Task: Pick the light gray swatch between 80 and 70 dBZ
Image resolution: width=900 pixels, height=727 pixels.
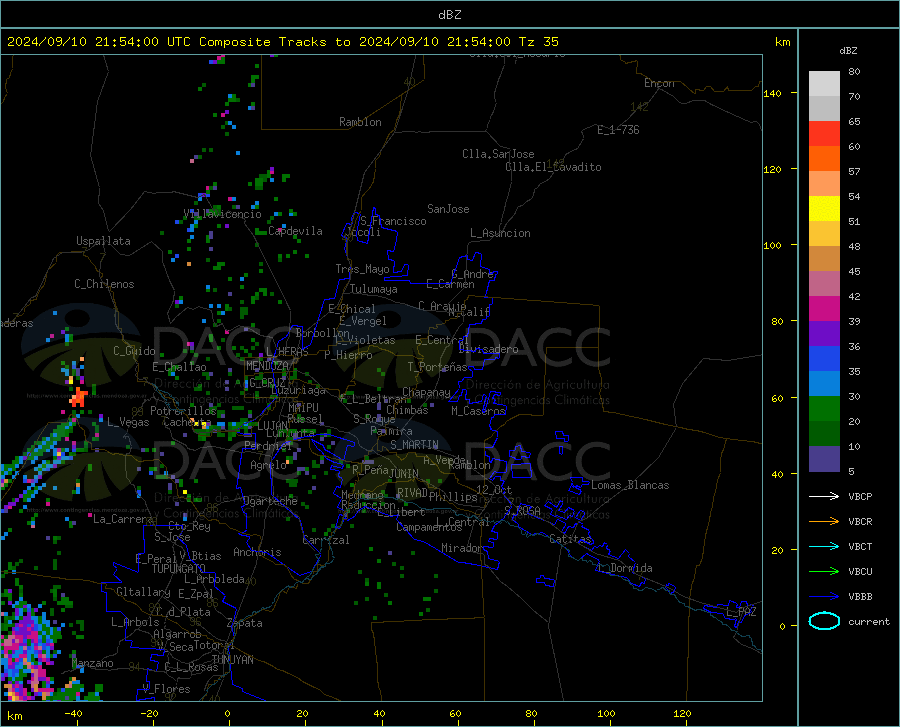Action: click(x=824, y=84)
